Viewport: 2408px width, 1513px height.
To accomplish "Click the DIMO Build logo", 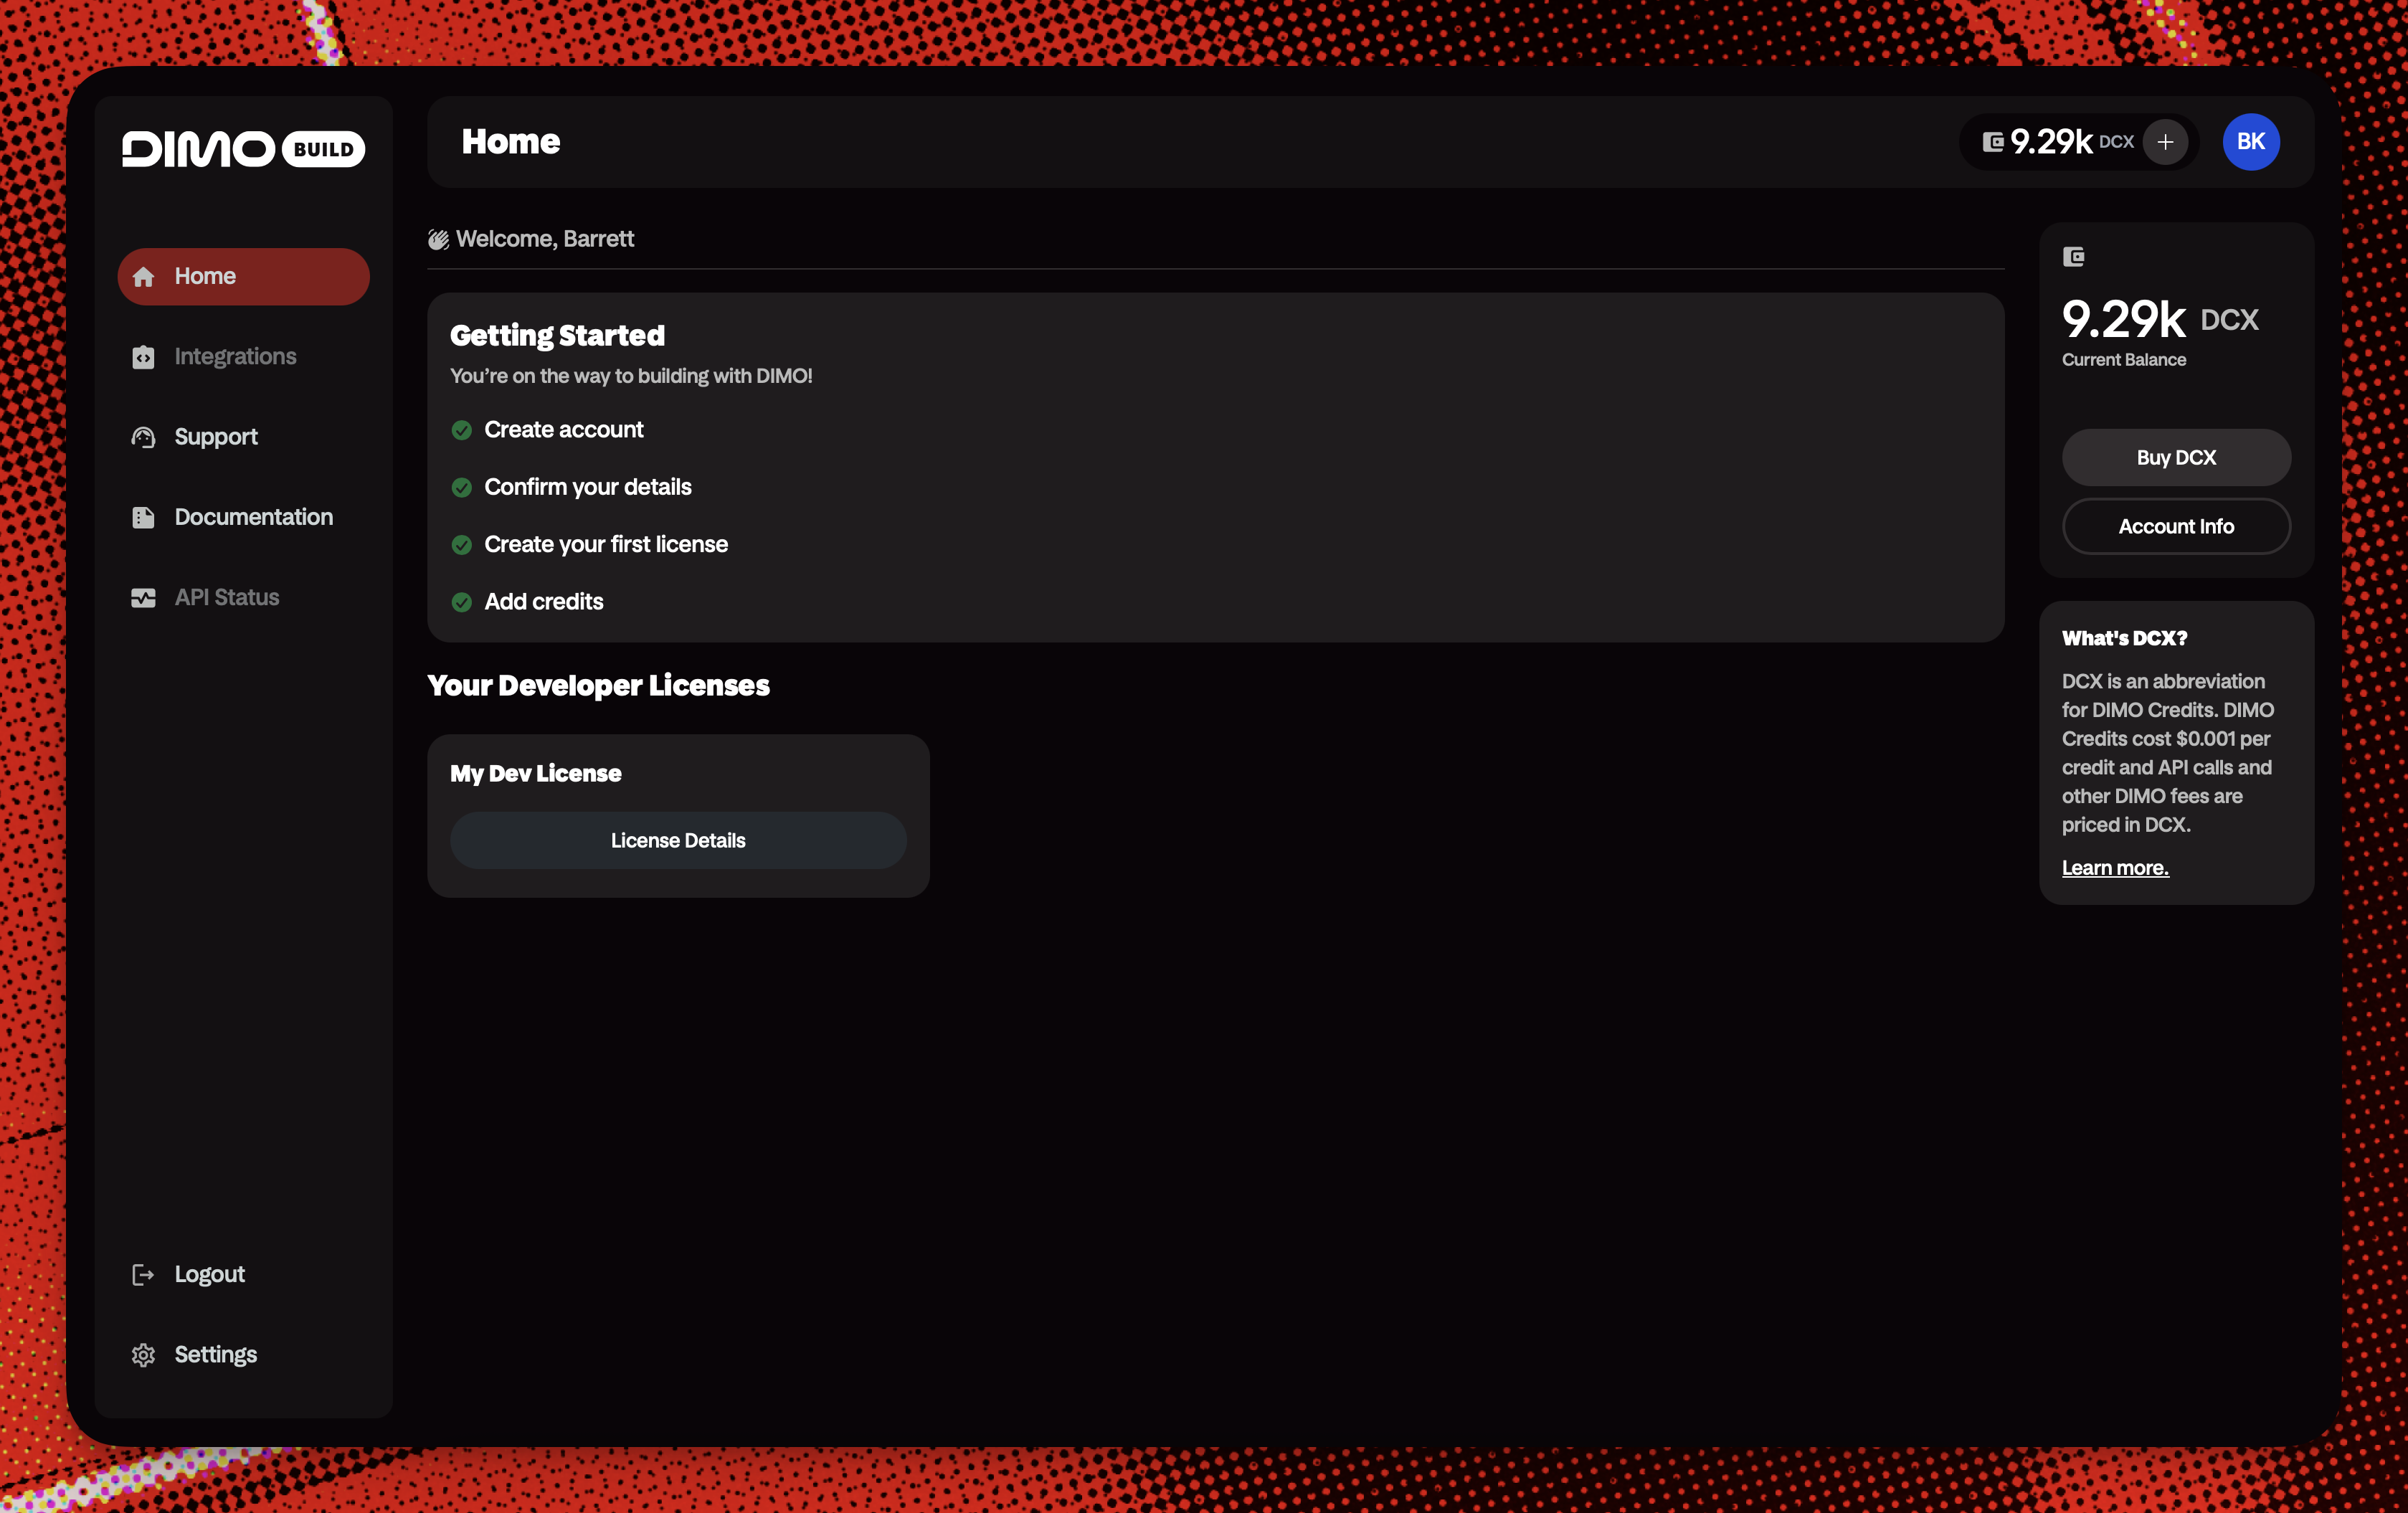I will point(243,148).
